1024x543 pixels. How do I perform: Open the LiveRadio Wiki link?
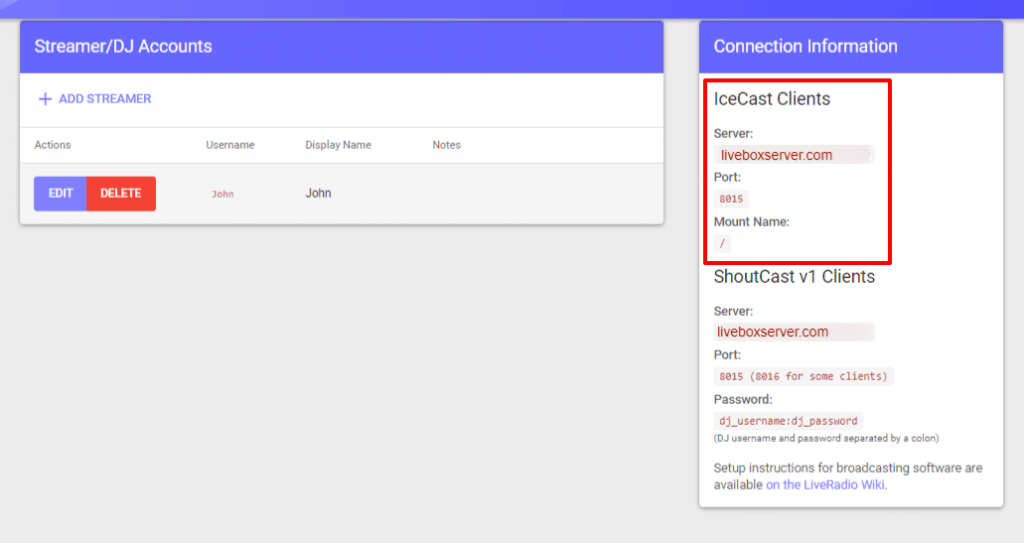tap(825, 485)
